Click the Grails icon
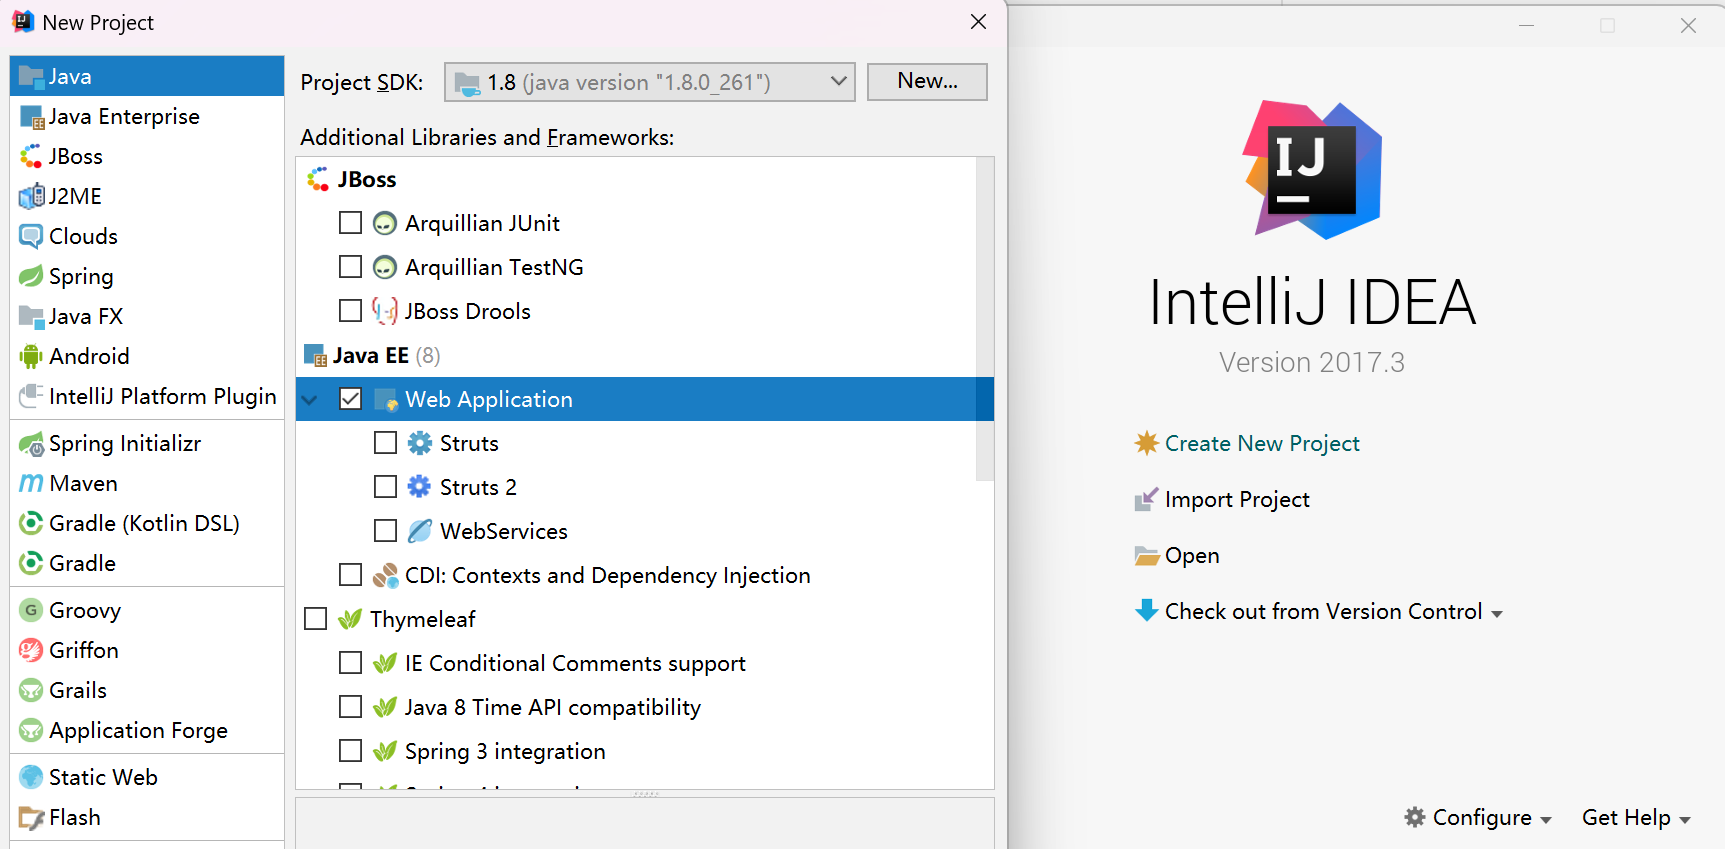The width and height of the screenshot is (1725, 849). coord(31,690)
